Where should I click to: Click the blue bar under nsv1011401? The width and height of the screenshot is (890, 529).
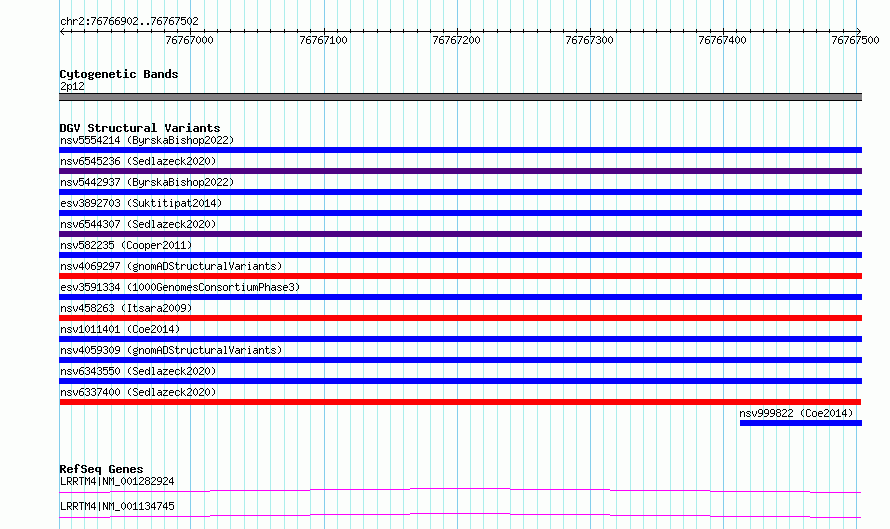[x=460, y=339]
